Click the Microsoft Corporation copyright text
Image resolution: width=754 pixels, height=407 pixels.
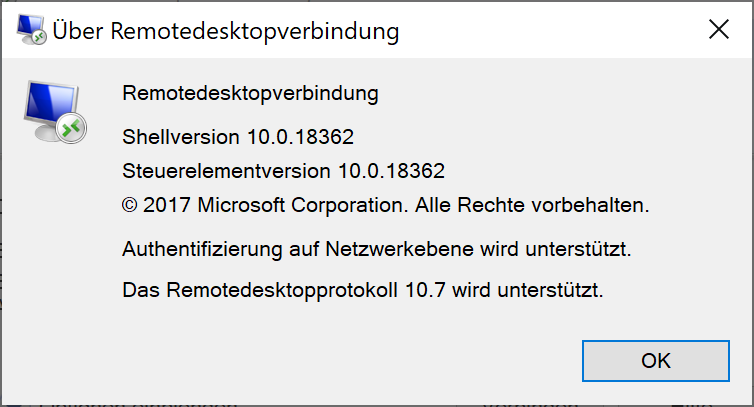pos(386,205)
